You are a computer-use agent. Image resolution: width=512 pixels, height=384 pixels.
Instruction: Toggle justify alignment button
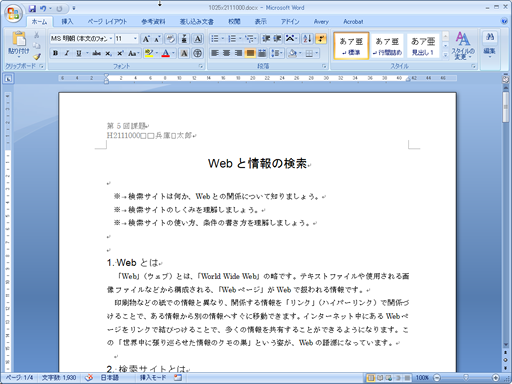coord(250,53)
